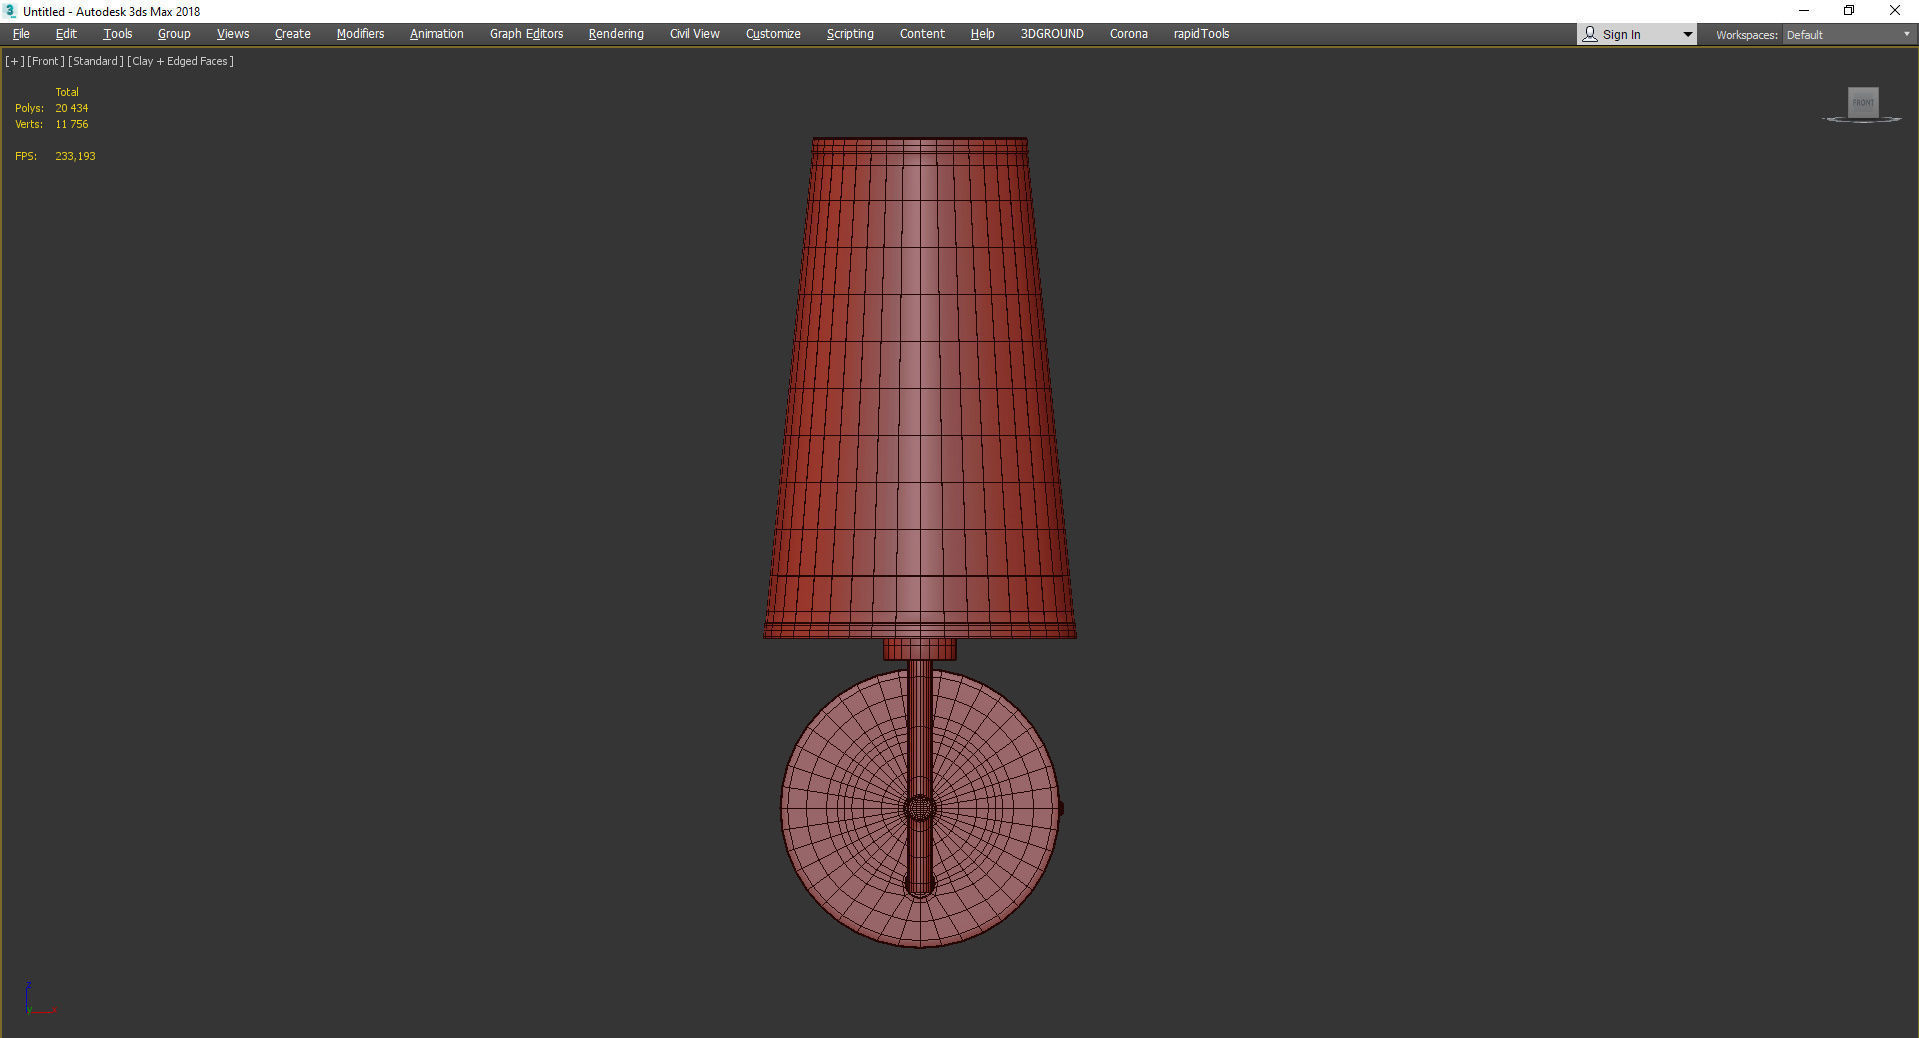The height and width of the screenshot is (1038, 1919).
Task: Click the 3ds Max application icon
Action: point(11,11)
